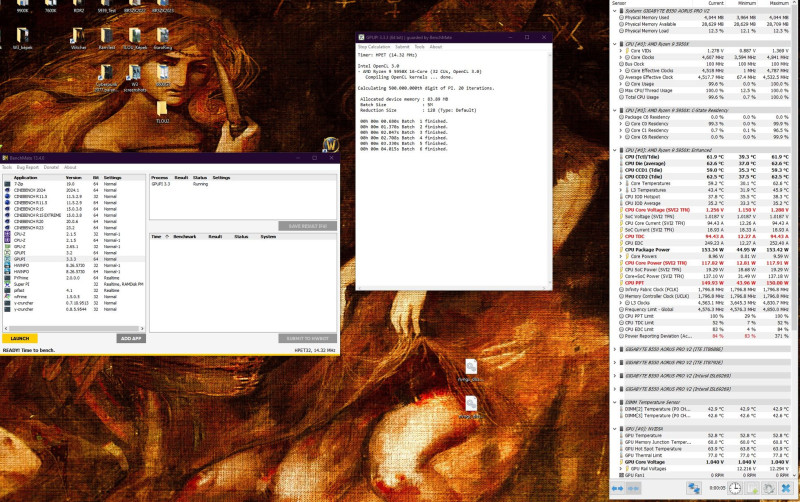Image resolution: width=800 pixels, height=502 pixels.
Task: Click the GPU Hot Spot Temperature row
Action: [x=705, y=449]
